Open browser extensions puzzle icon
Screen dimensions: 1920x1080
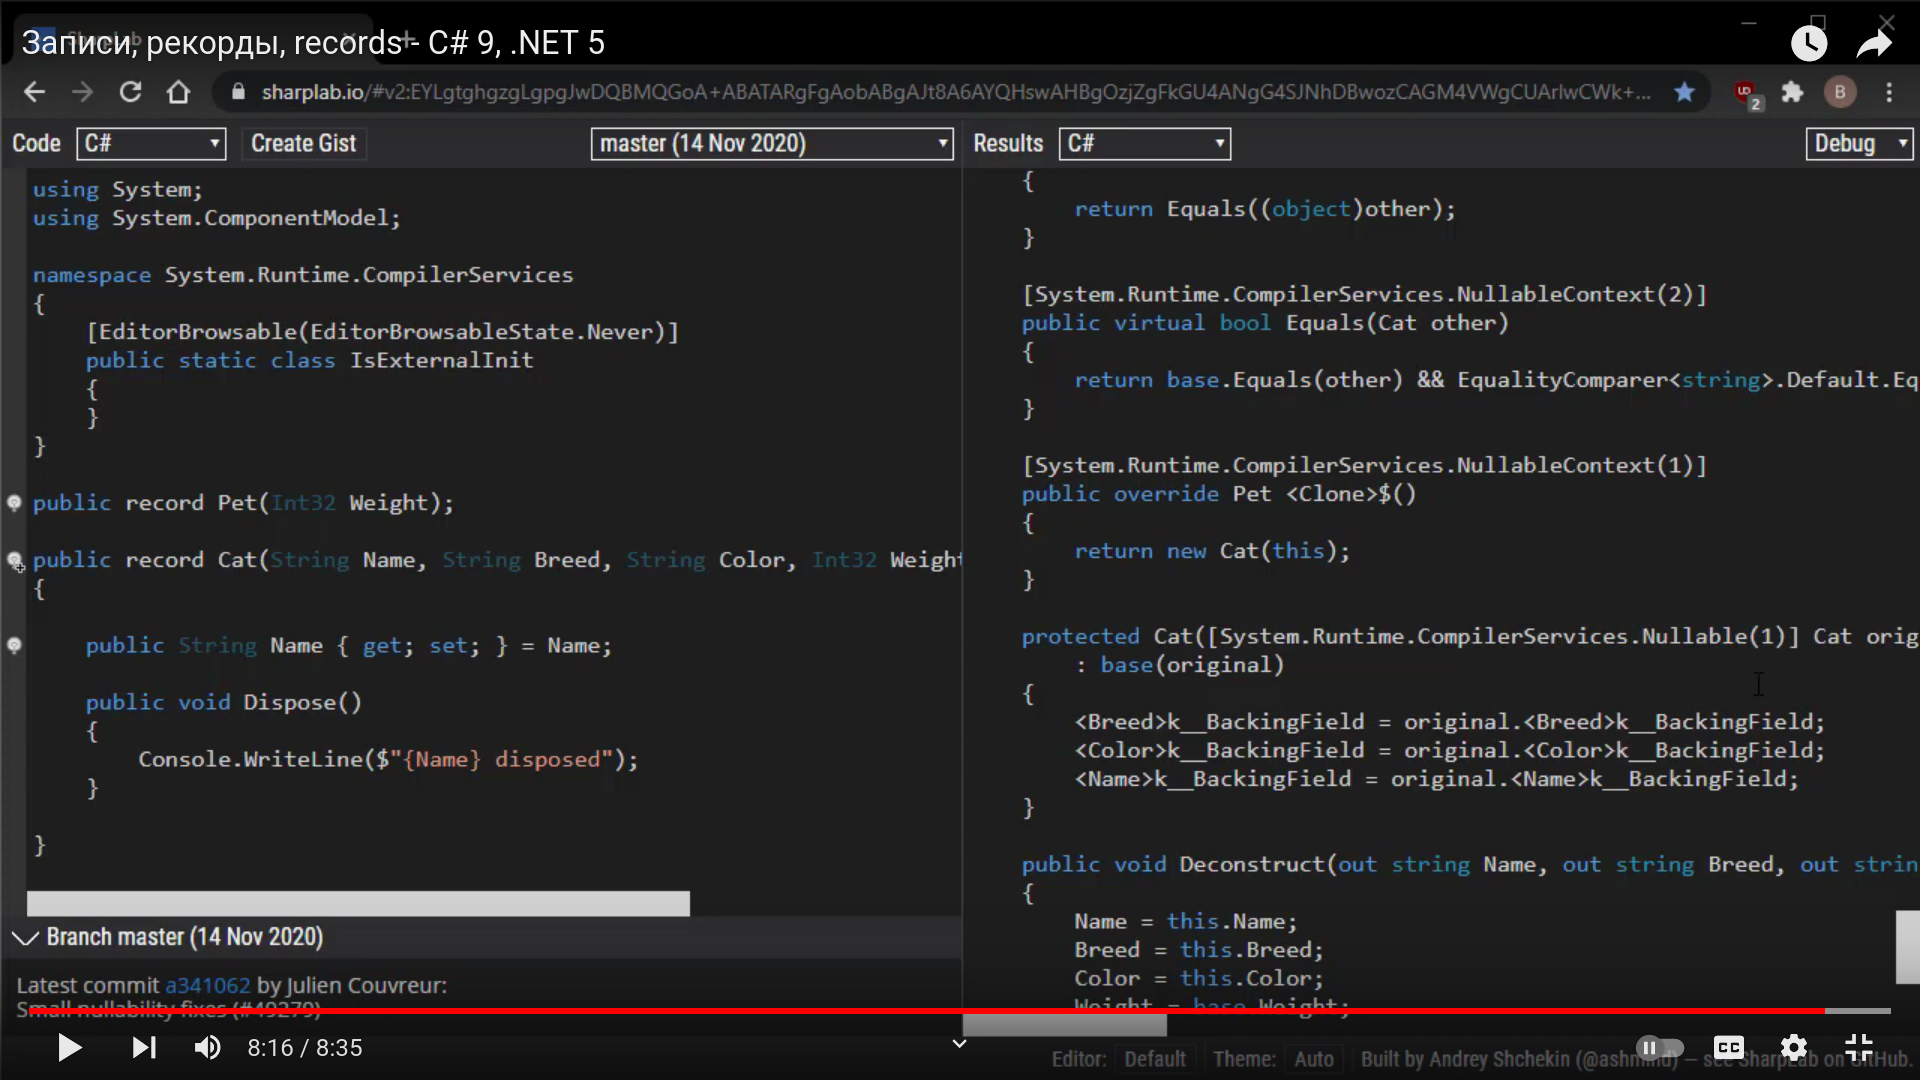coord(1792,92)
